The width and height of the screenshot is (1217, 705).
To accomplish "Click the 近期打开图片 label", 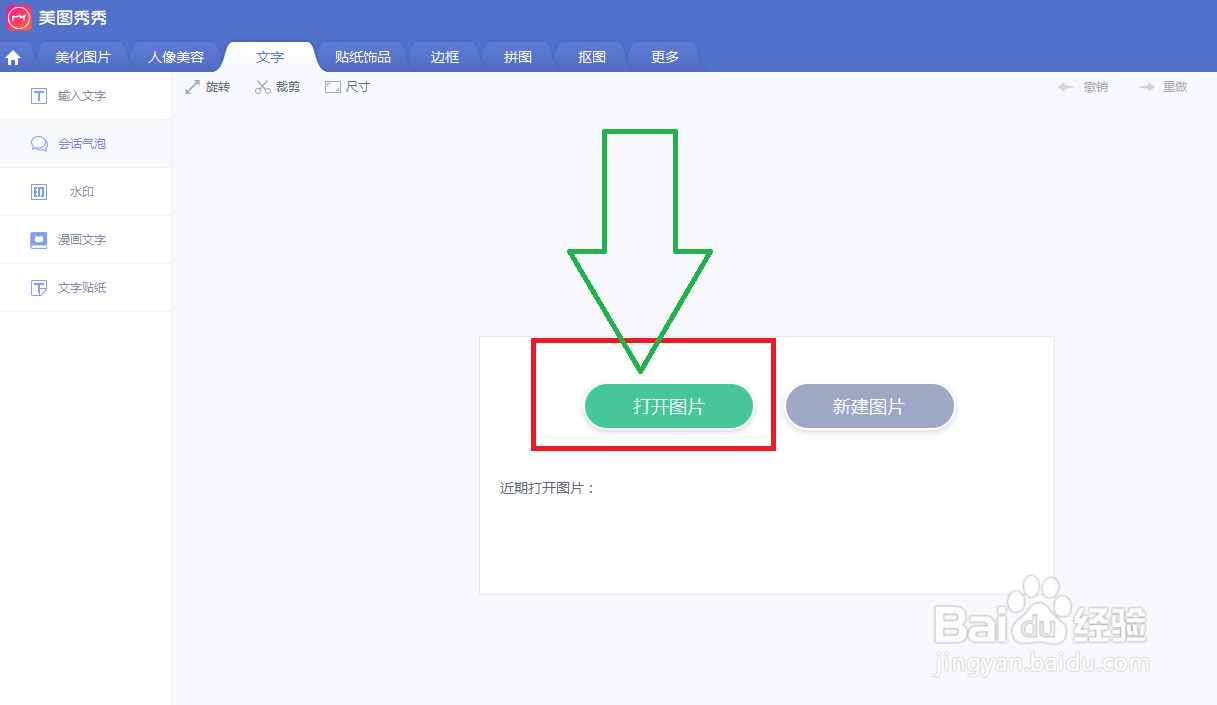I will 547,488.
